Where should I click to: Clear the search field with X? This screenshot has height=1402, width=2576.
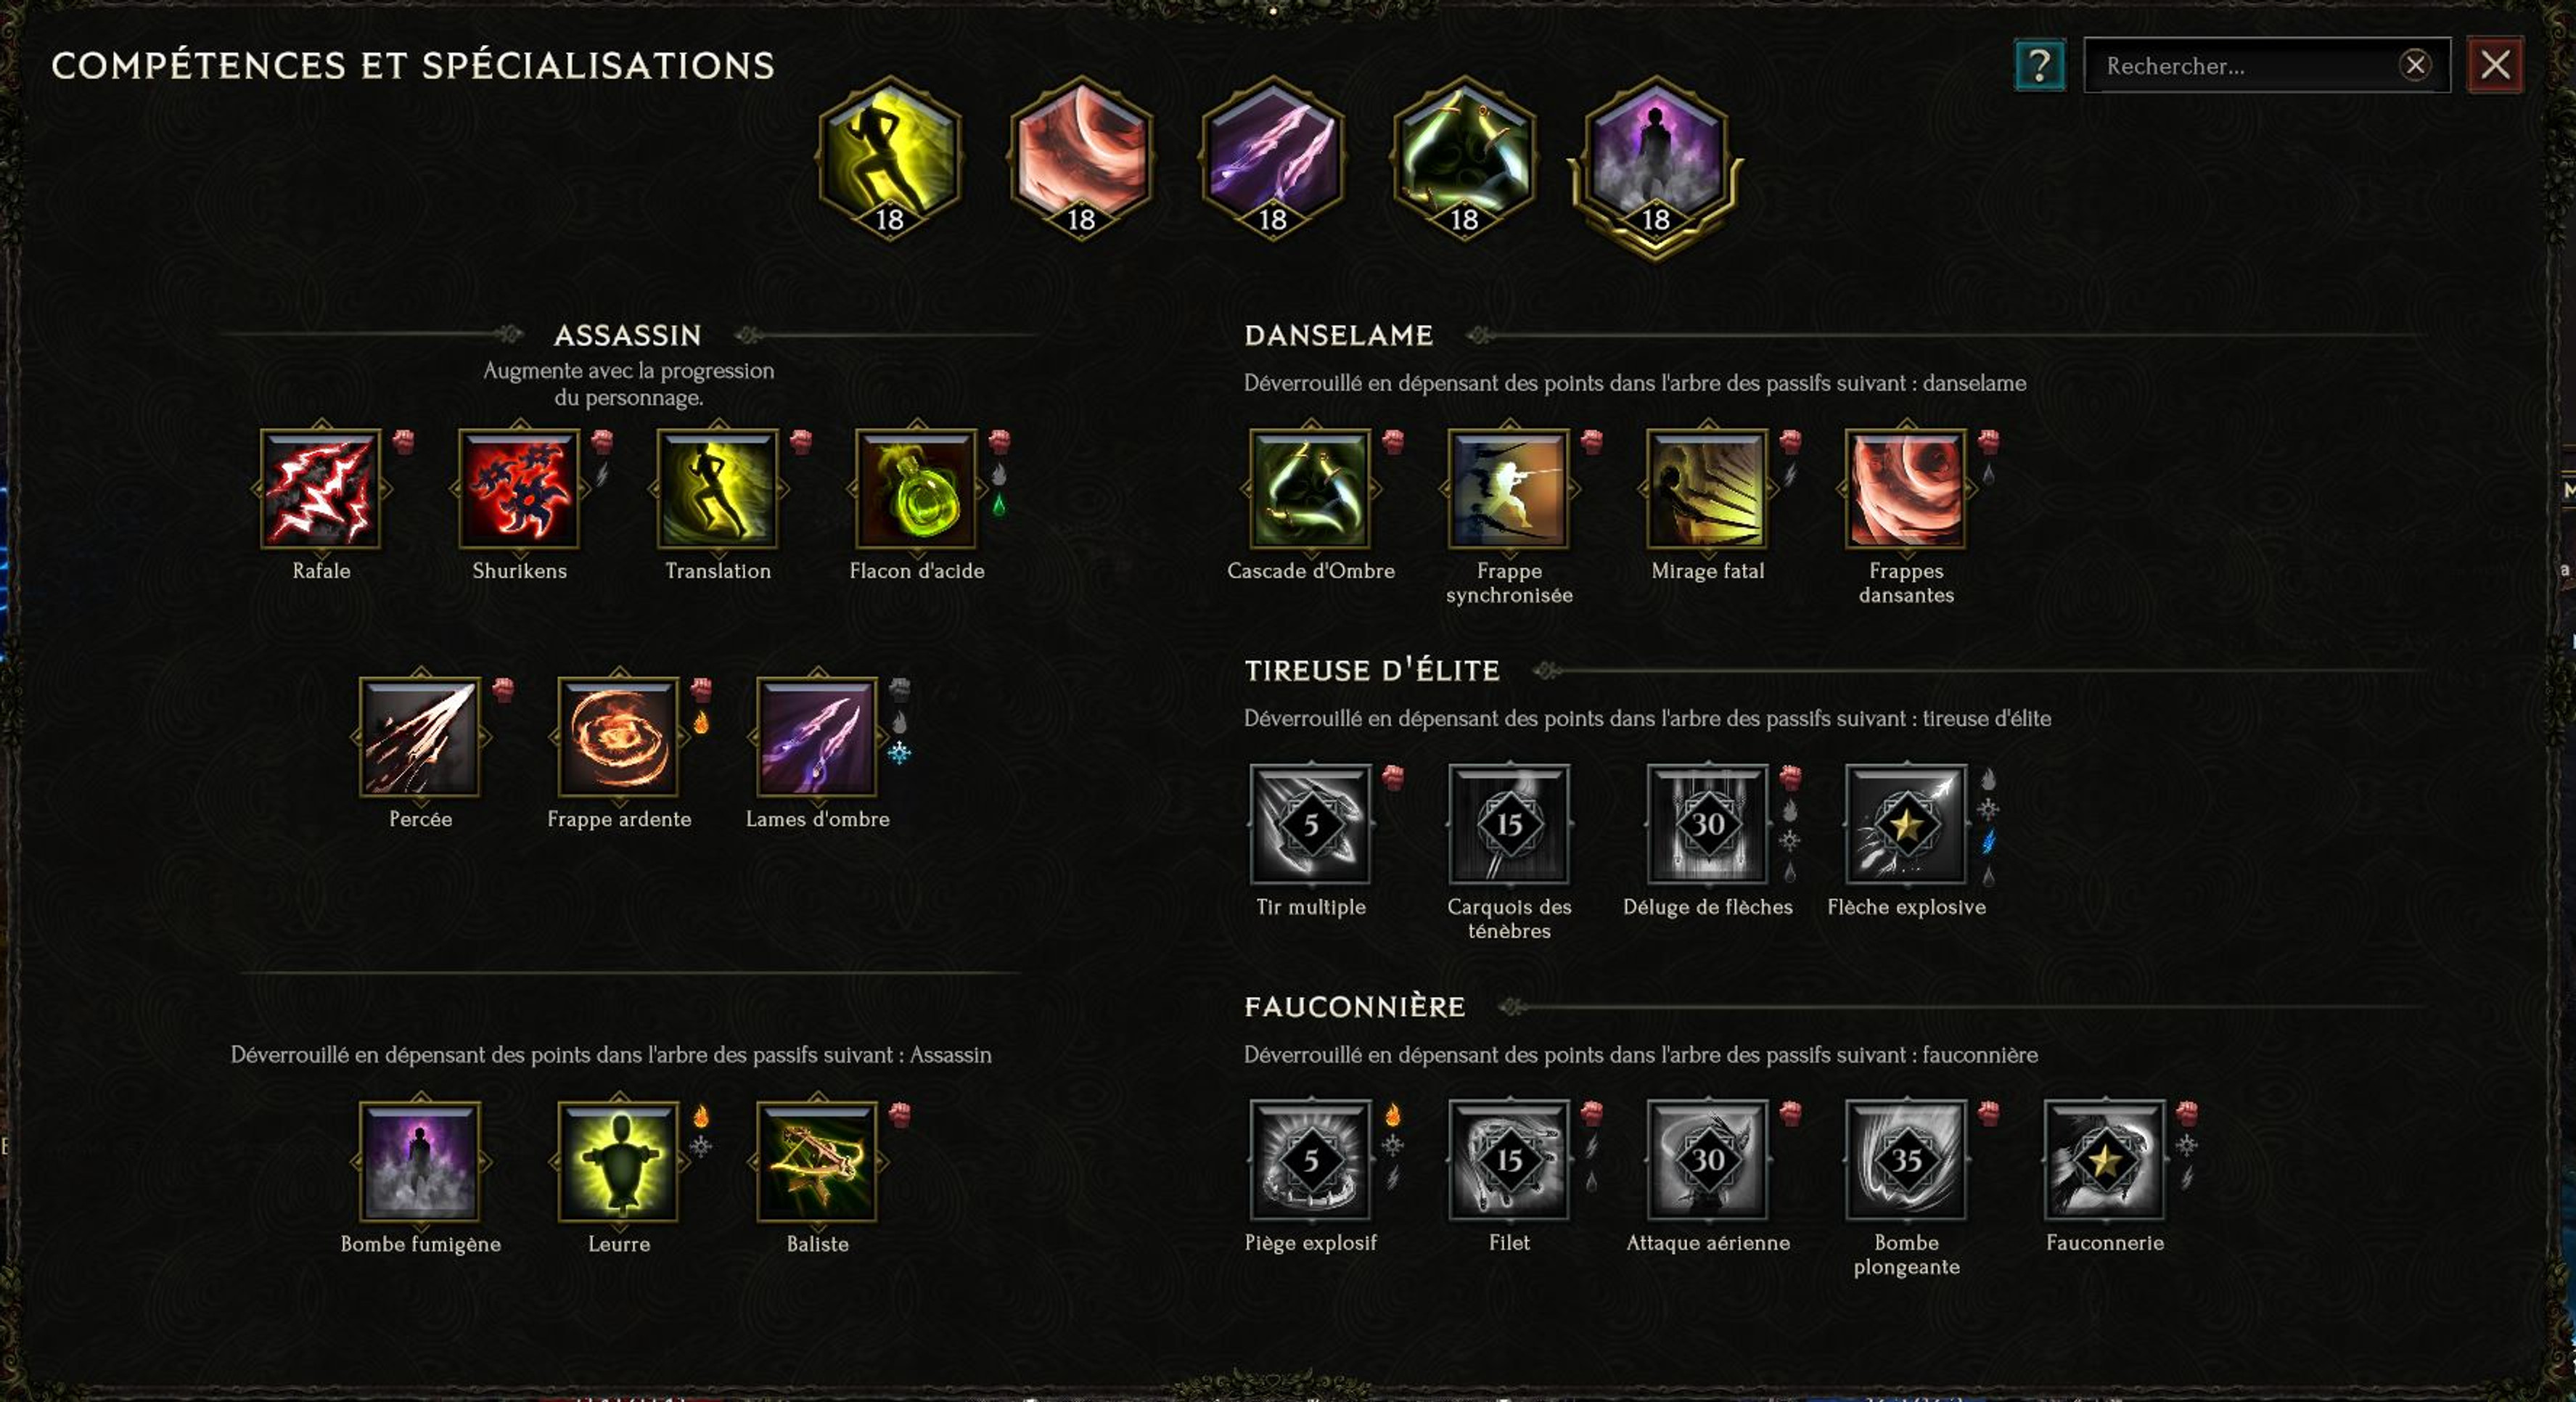[2415, 65]
